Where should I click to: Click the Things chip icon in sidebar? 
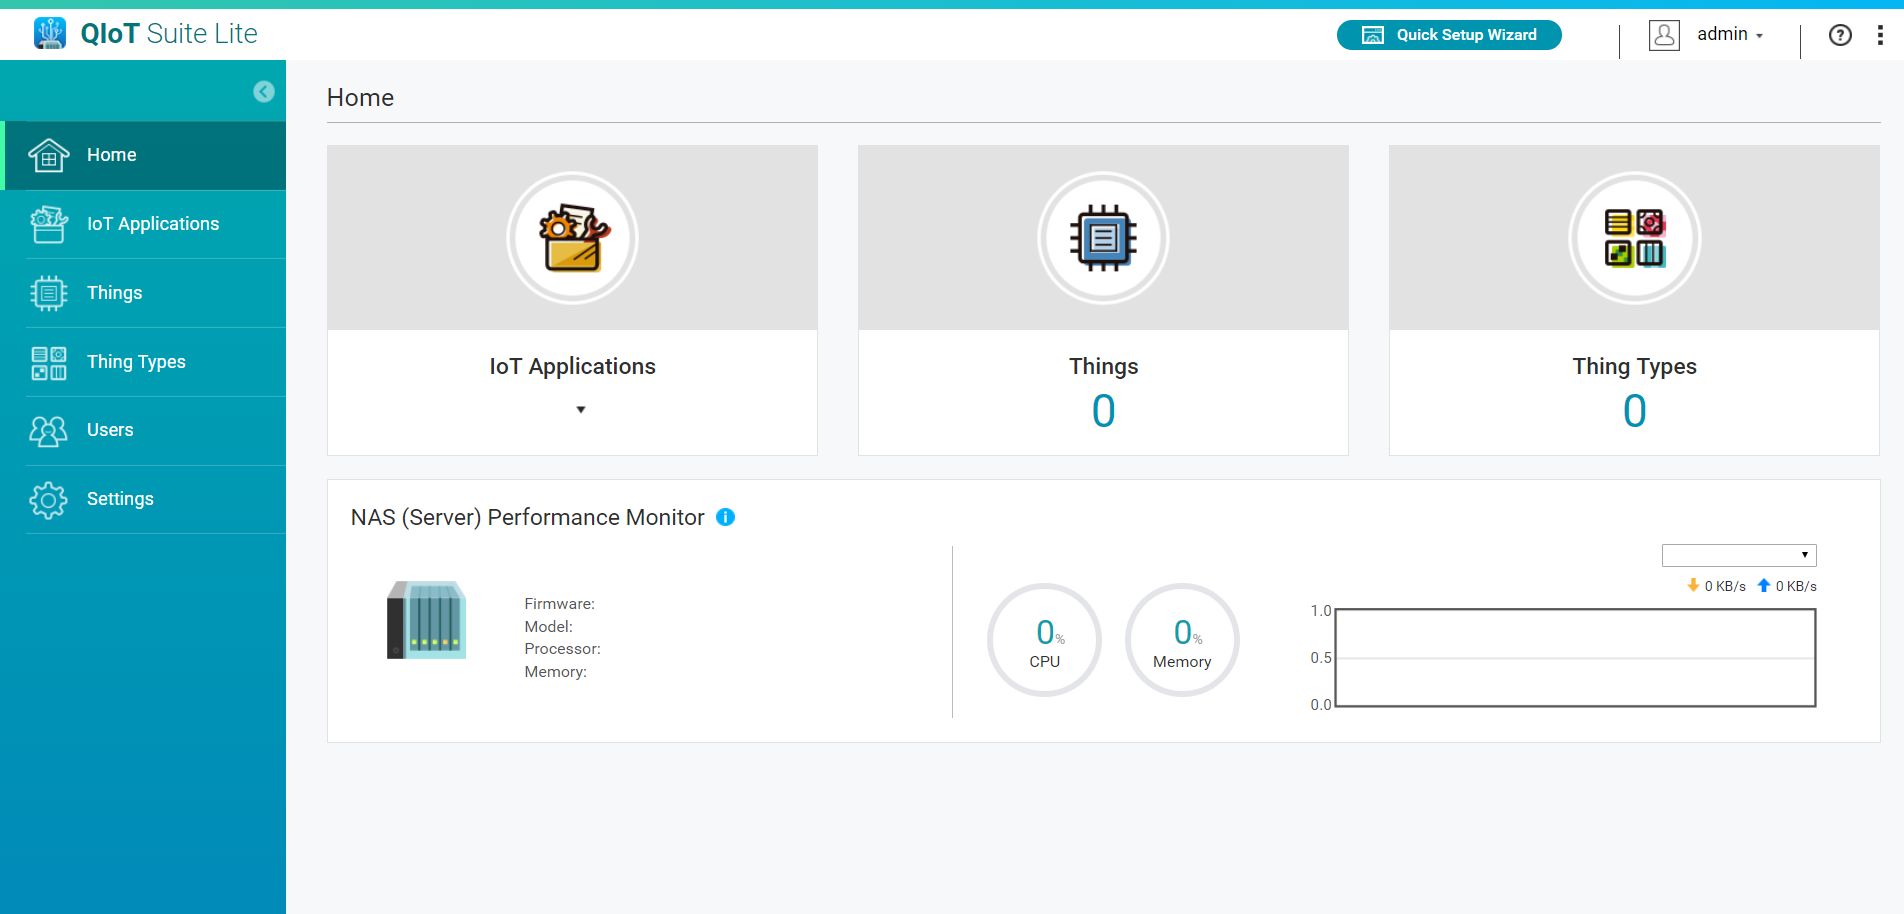tap(48, 293)
